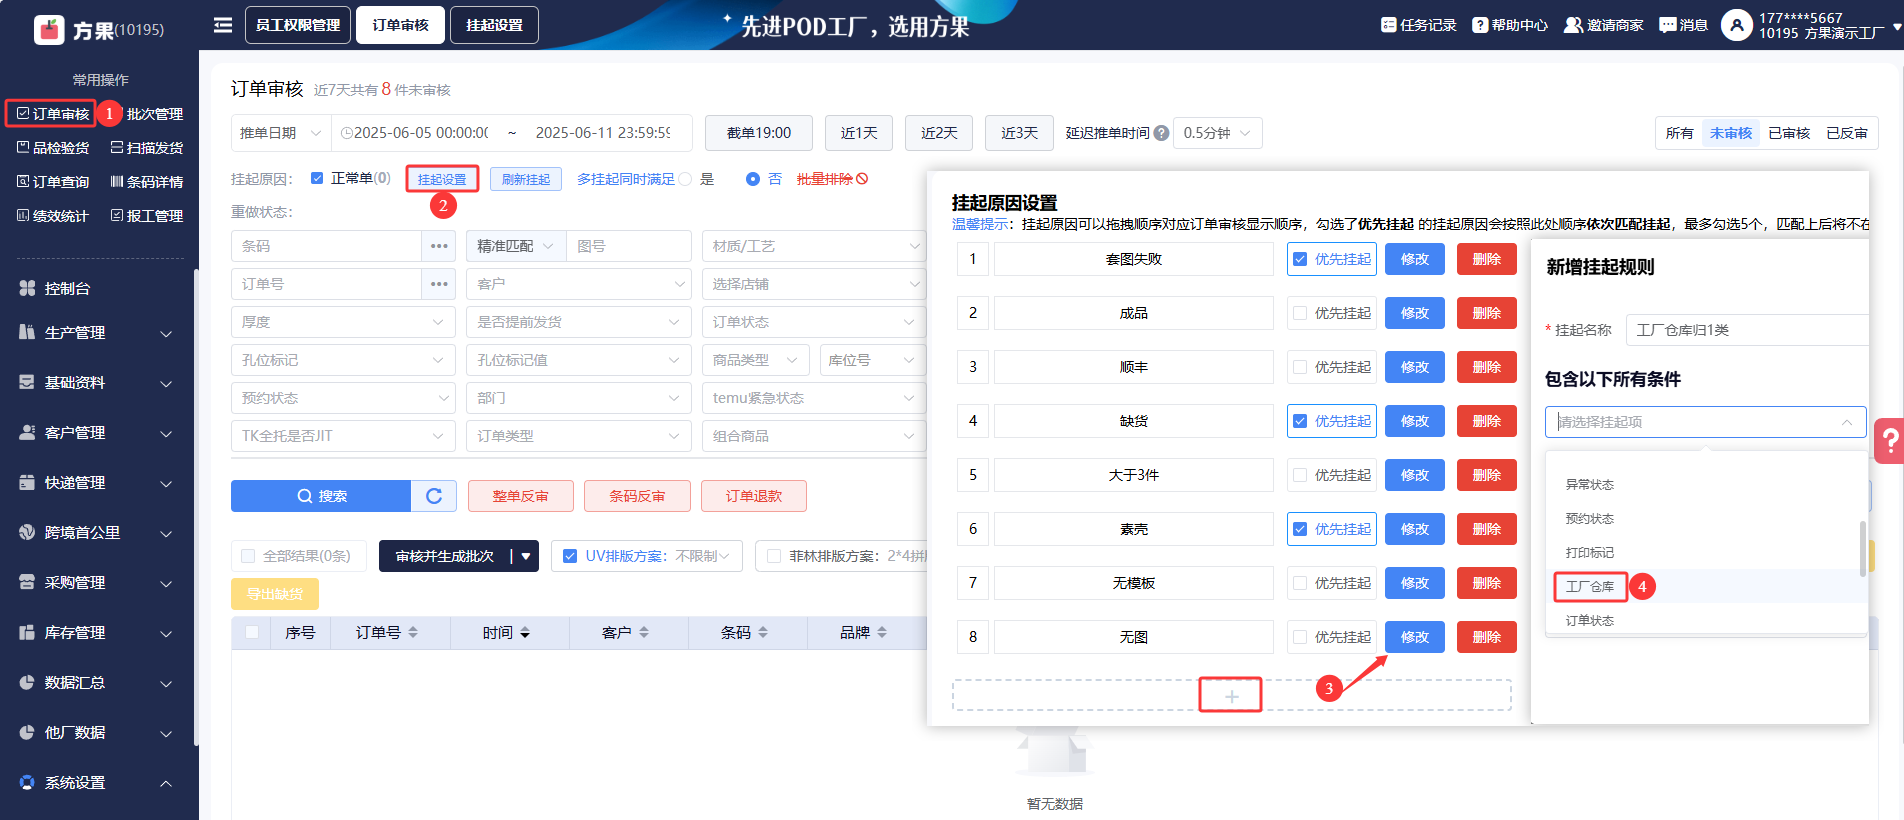Uncheck 优先挂起 for 套图失败 row
This screenshot has width=1904, height=820.
[1300, 259]
